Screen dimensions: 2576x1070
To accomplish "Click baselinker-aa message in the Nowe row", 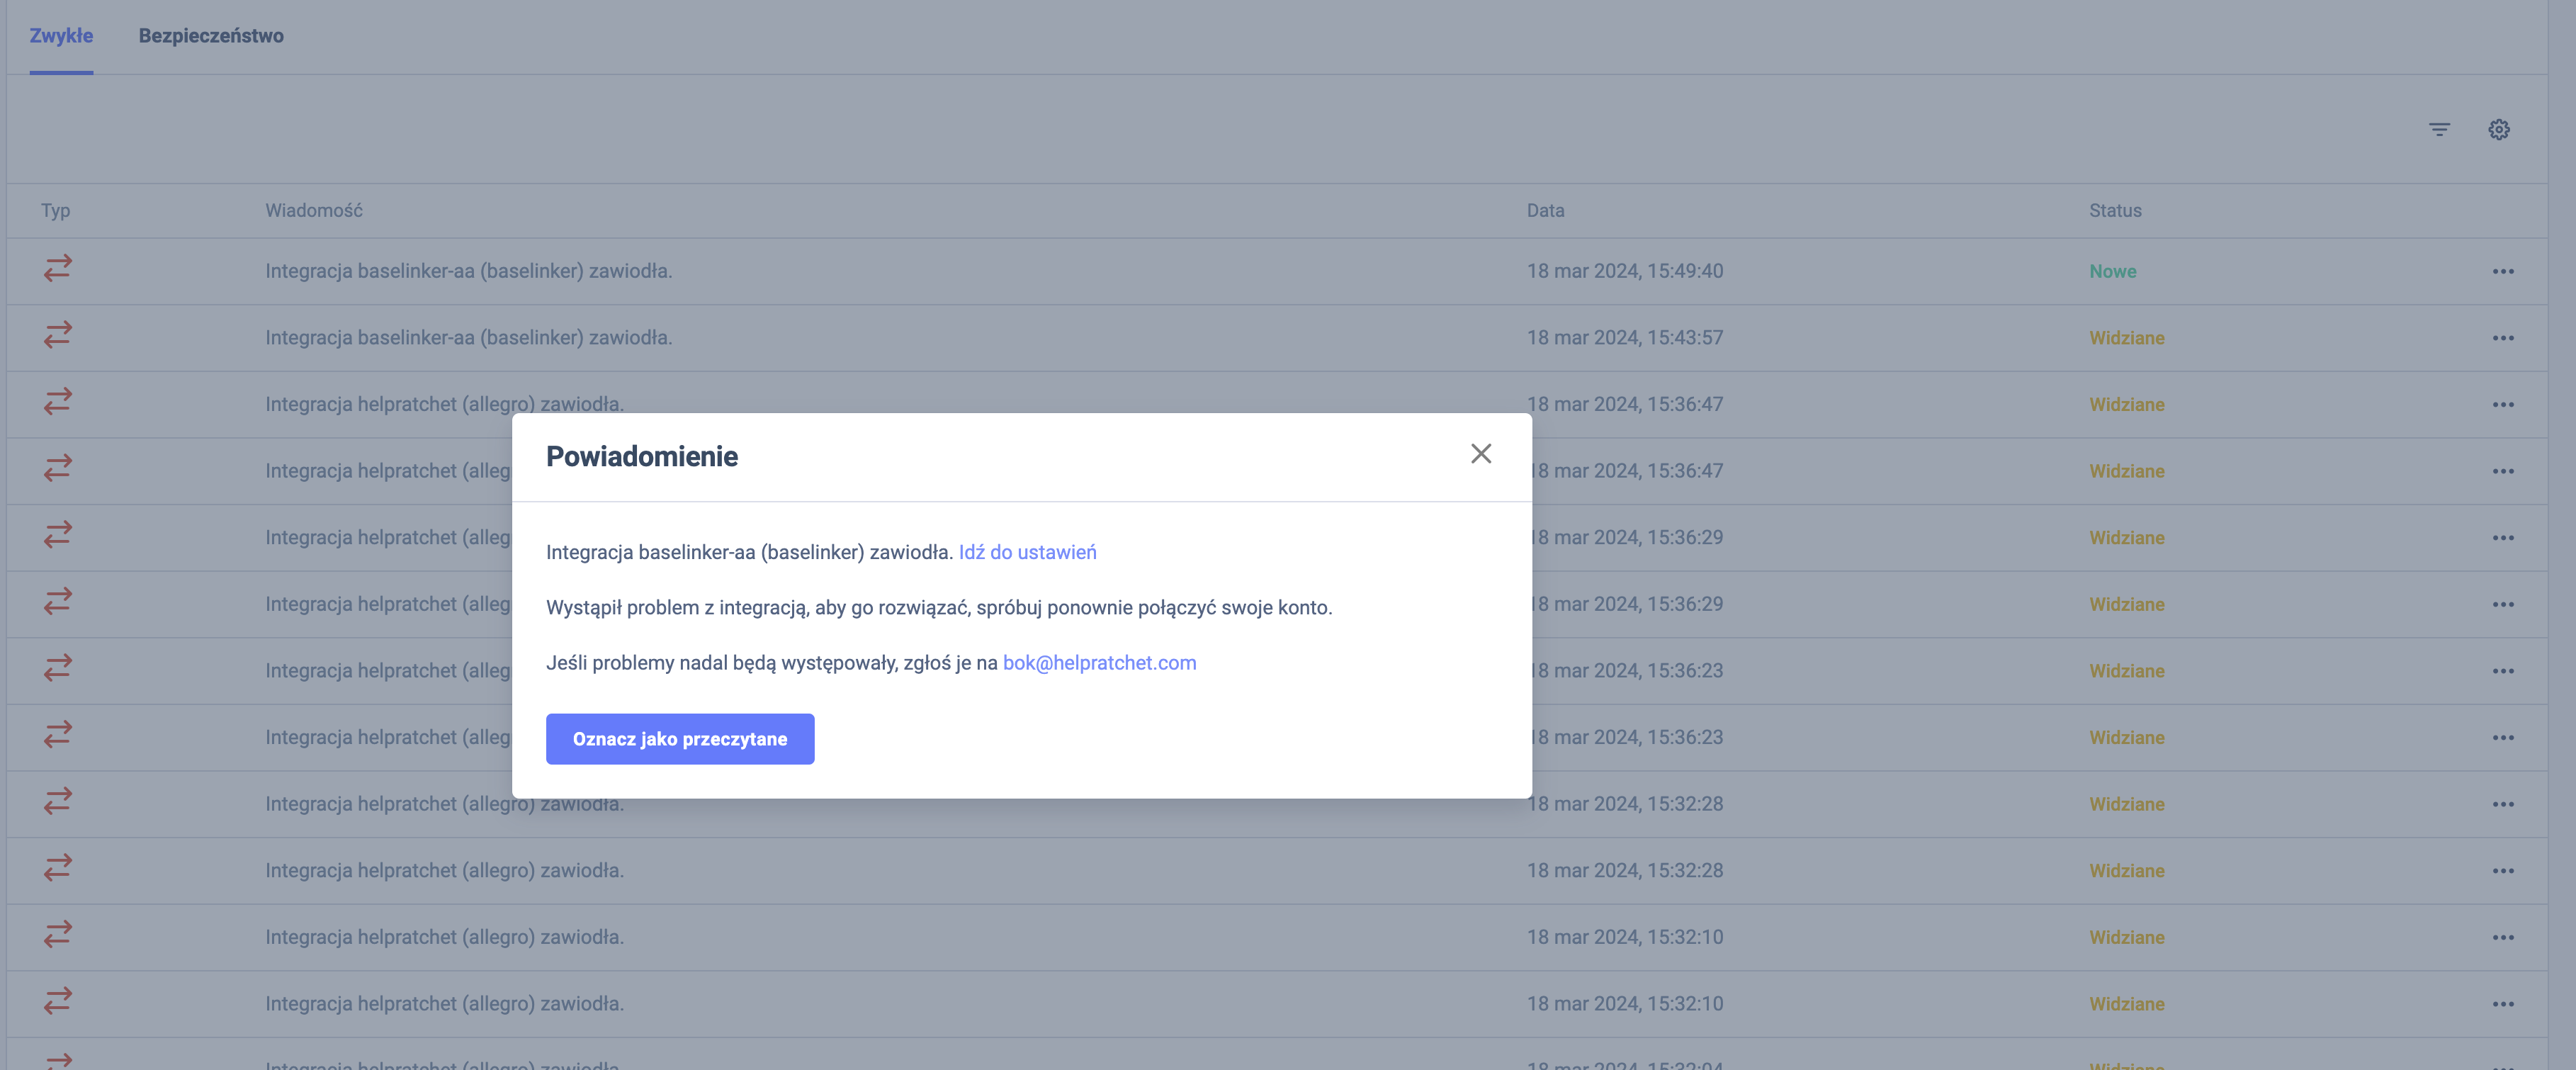I will (x=468, y=271).
